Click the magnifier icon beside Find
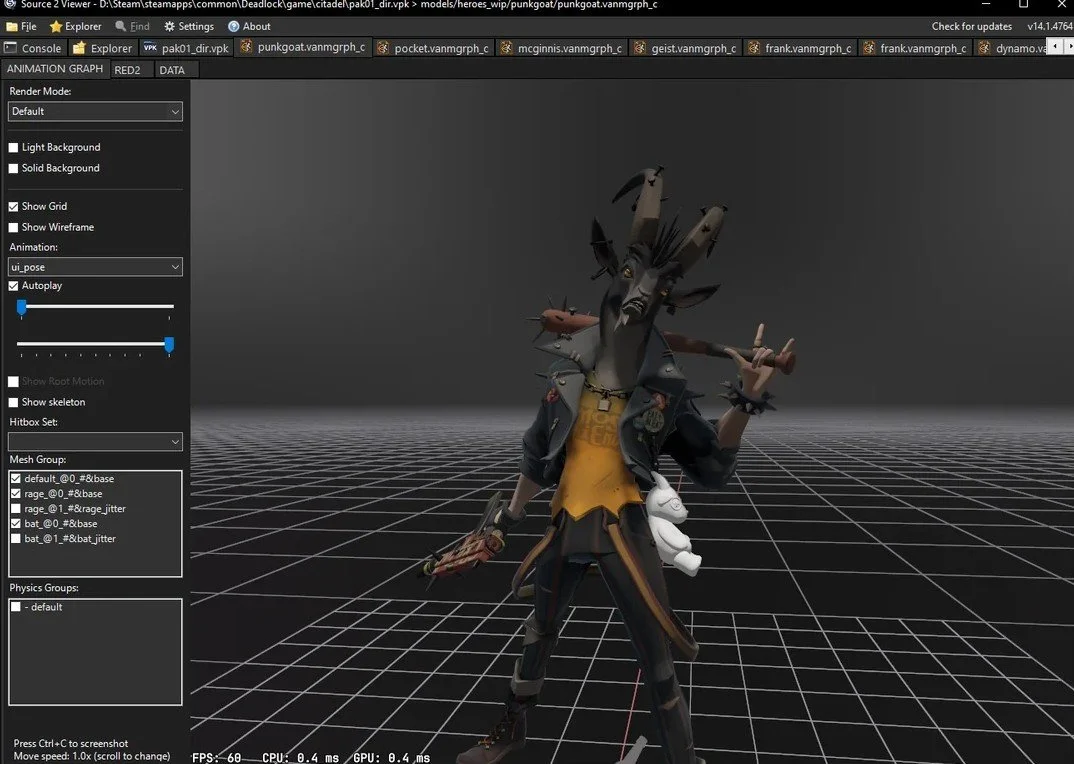 click(x=121, y=27)
